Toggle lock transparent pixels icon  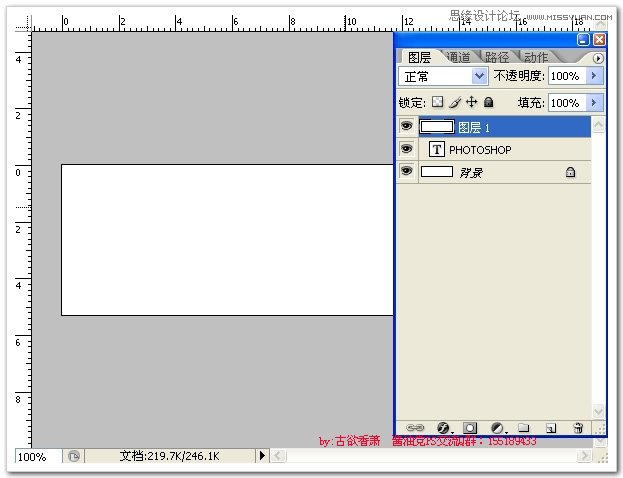click(437, 102)
